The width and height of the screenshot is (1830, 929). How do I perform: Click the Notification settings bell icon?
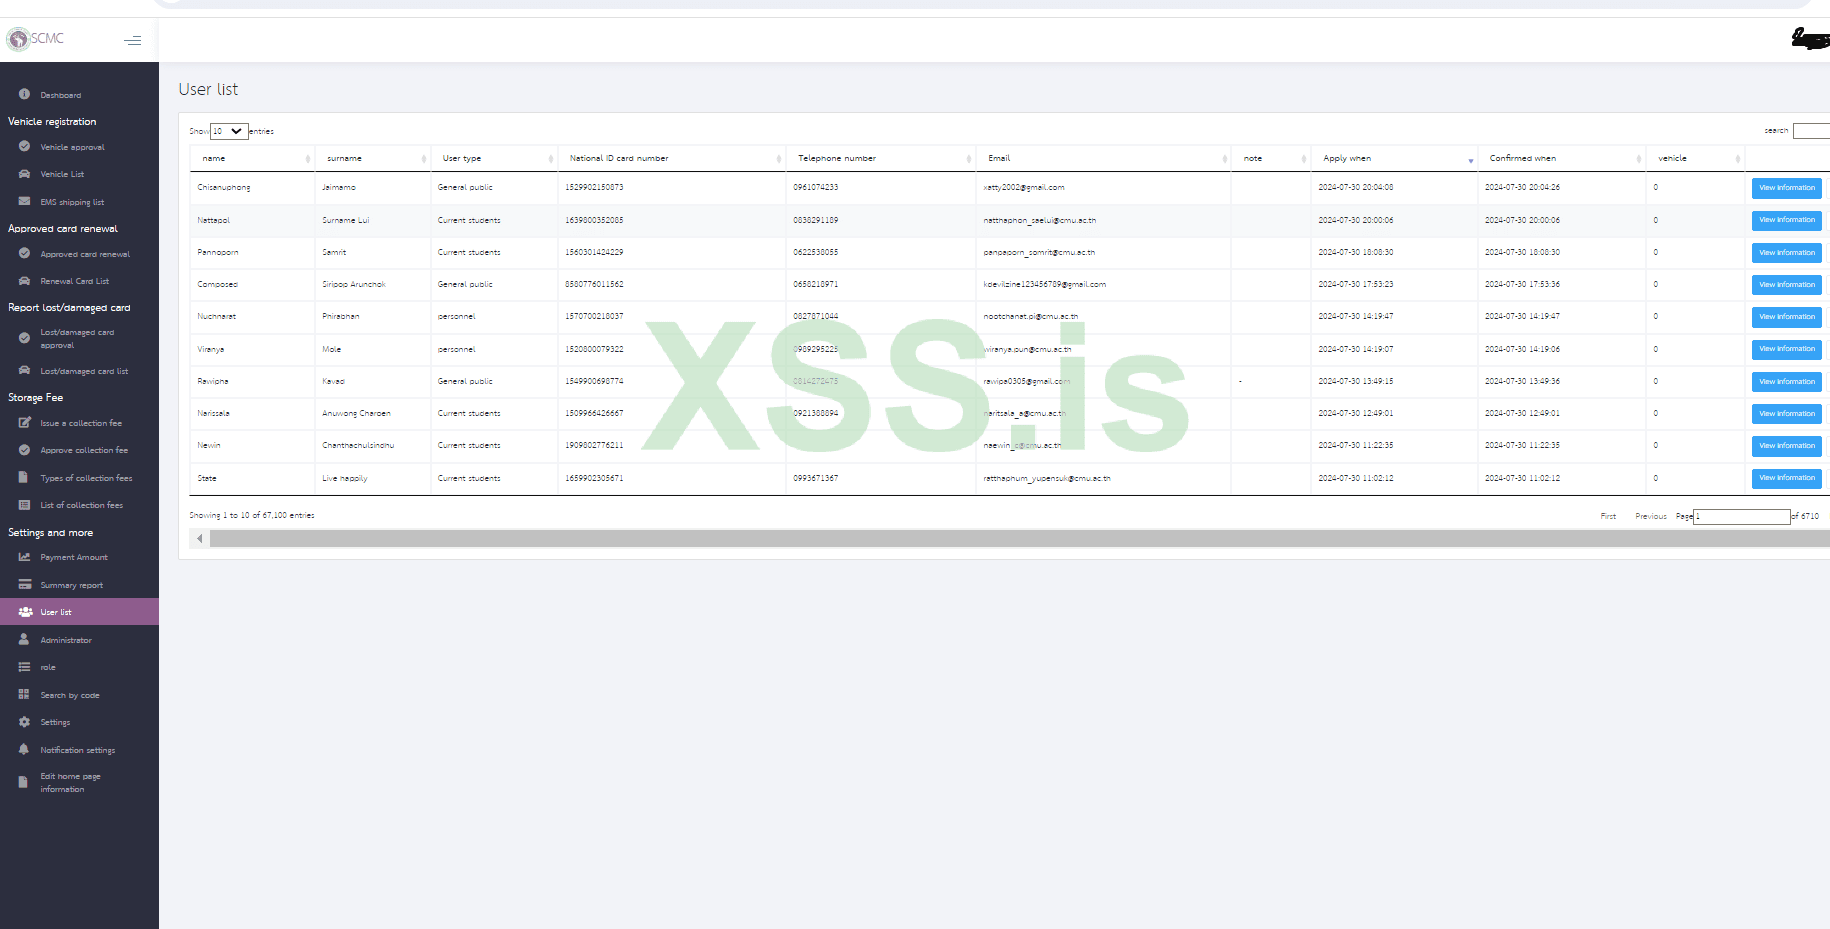[24, 749]
